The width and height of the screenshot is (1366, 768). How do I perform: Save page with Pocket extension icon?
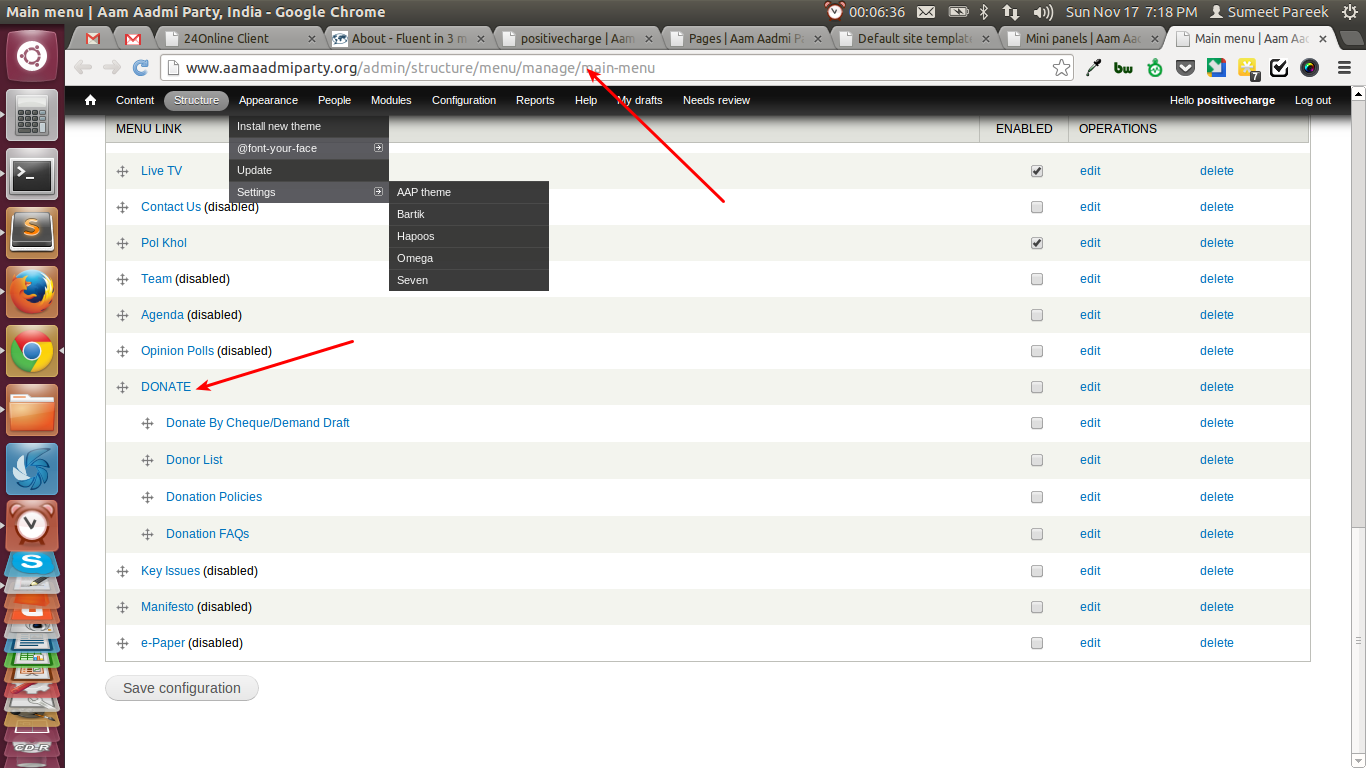(1185, 68)
